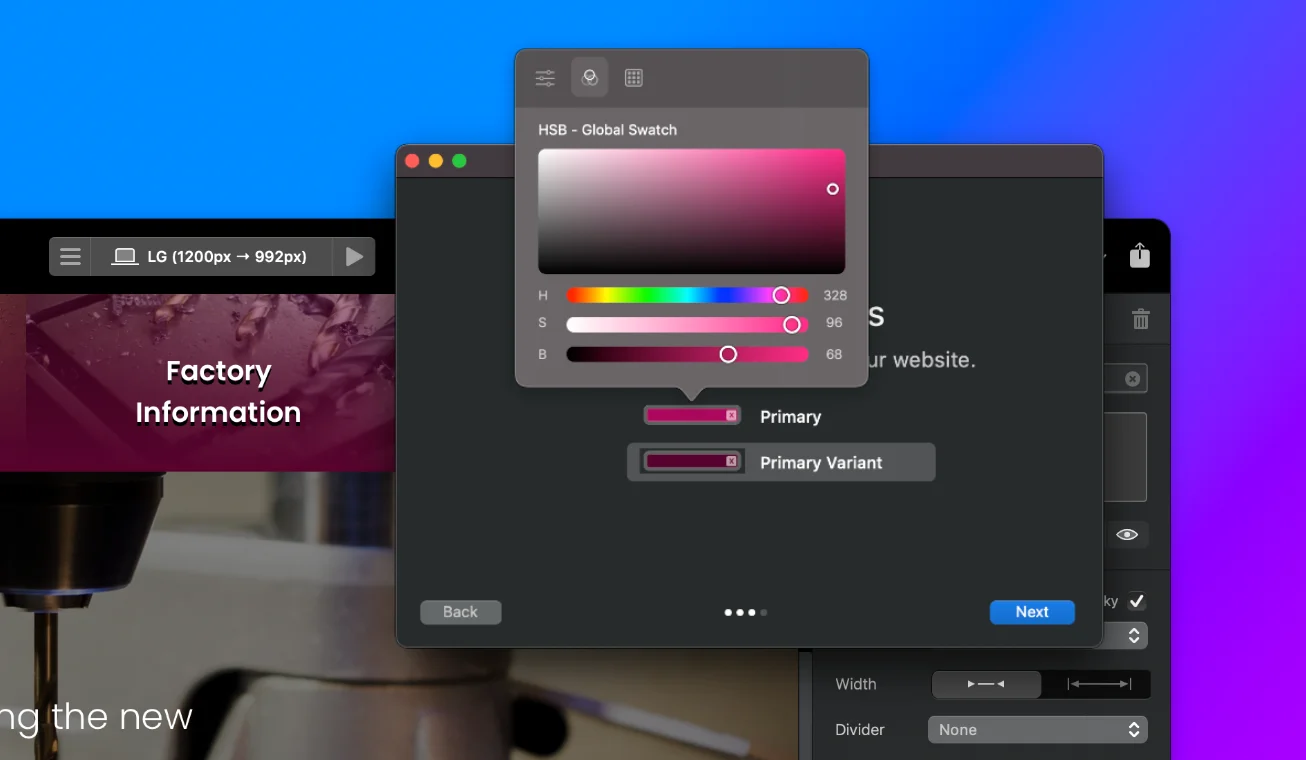Click the inspector preview box

(1124, 457)
